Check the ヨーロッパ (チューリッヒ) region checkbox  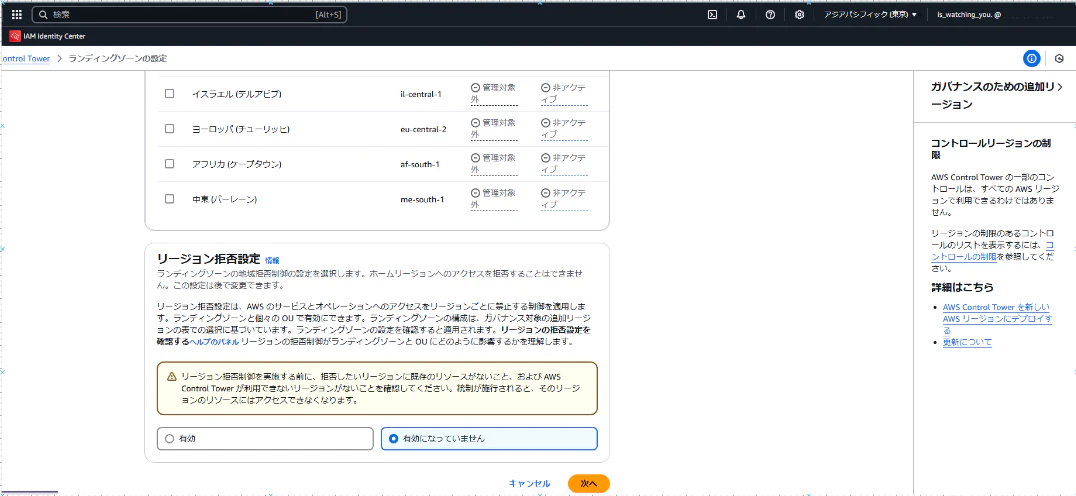[x=169, y=128]
